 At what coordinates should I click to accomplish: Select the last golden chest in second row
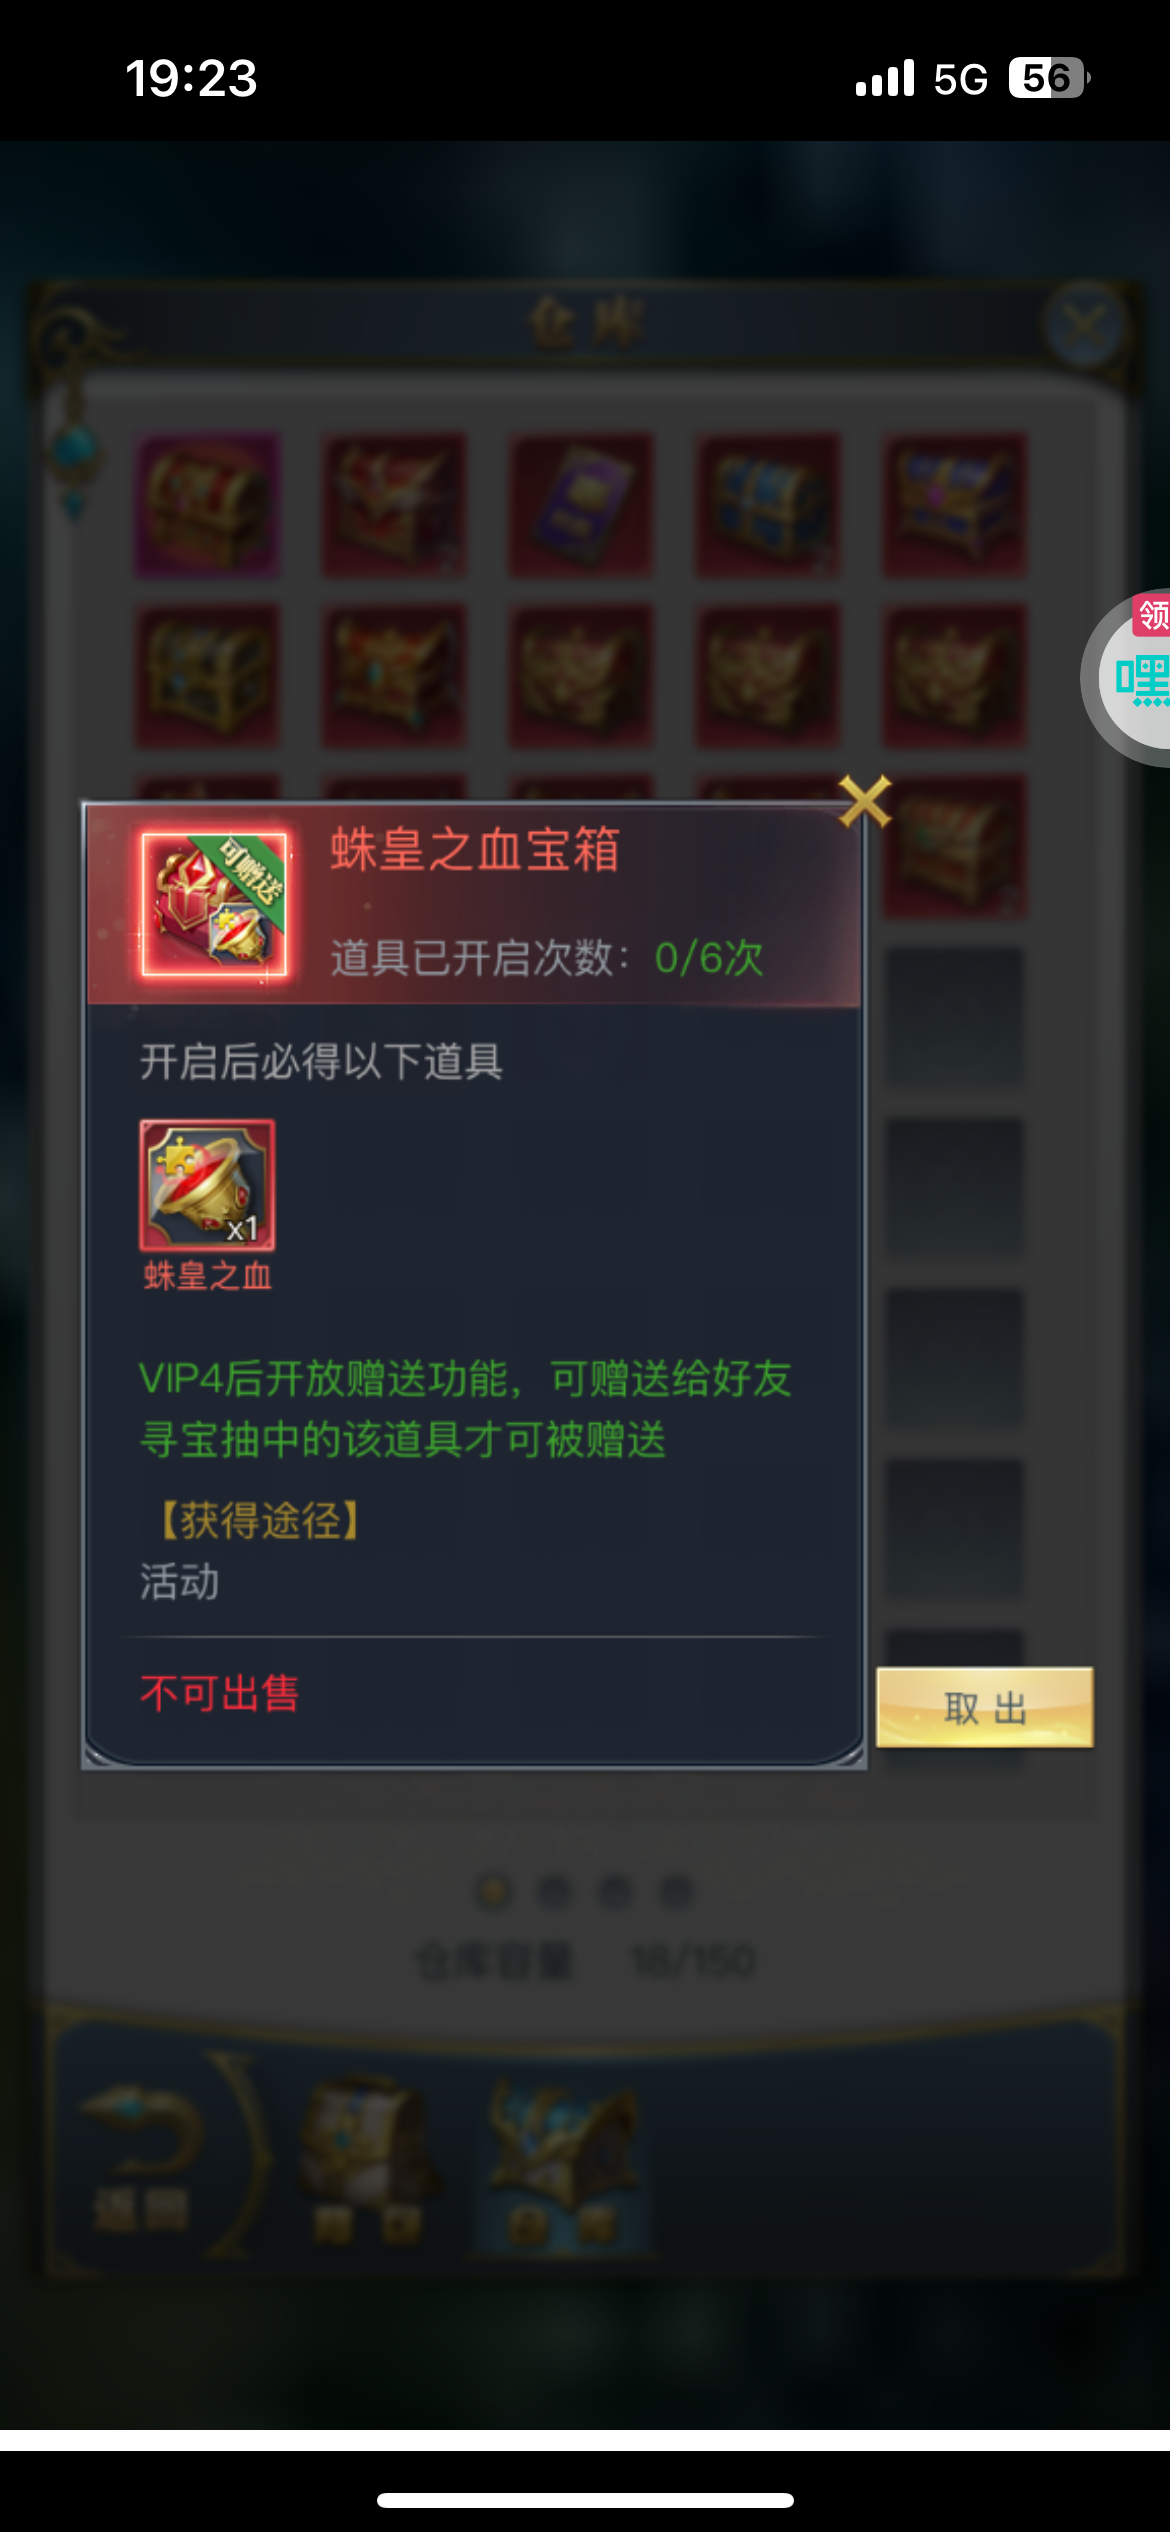[x=954, y=676]
